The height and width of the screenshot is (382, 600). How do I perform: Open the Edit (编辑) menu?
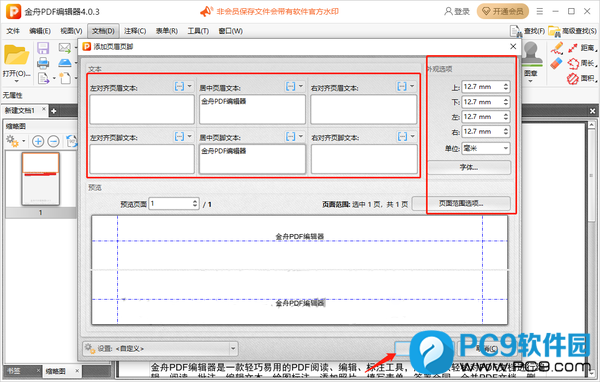[40, 31]
